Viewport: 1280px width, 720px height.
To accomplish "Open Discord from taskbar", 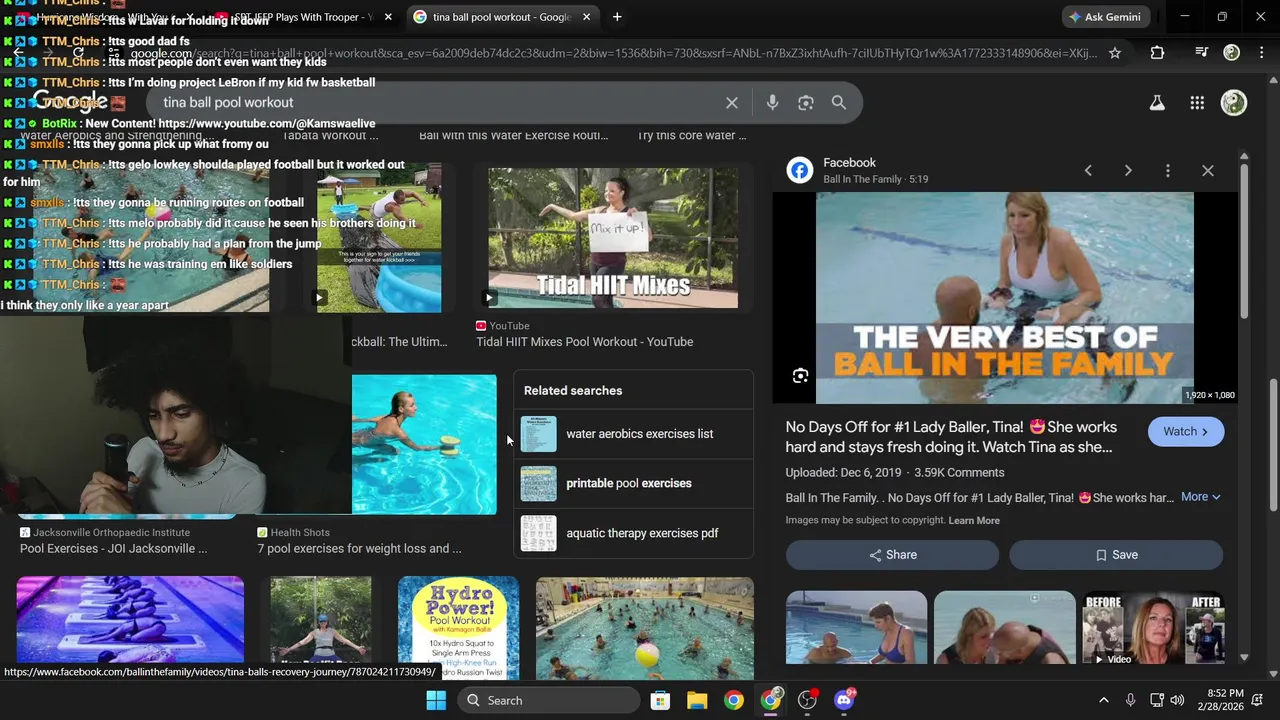I will click(844, 700).
